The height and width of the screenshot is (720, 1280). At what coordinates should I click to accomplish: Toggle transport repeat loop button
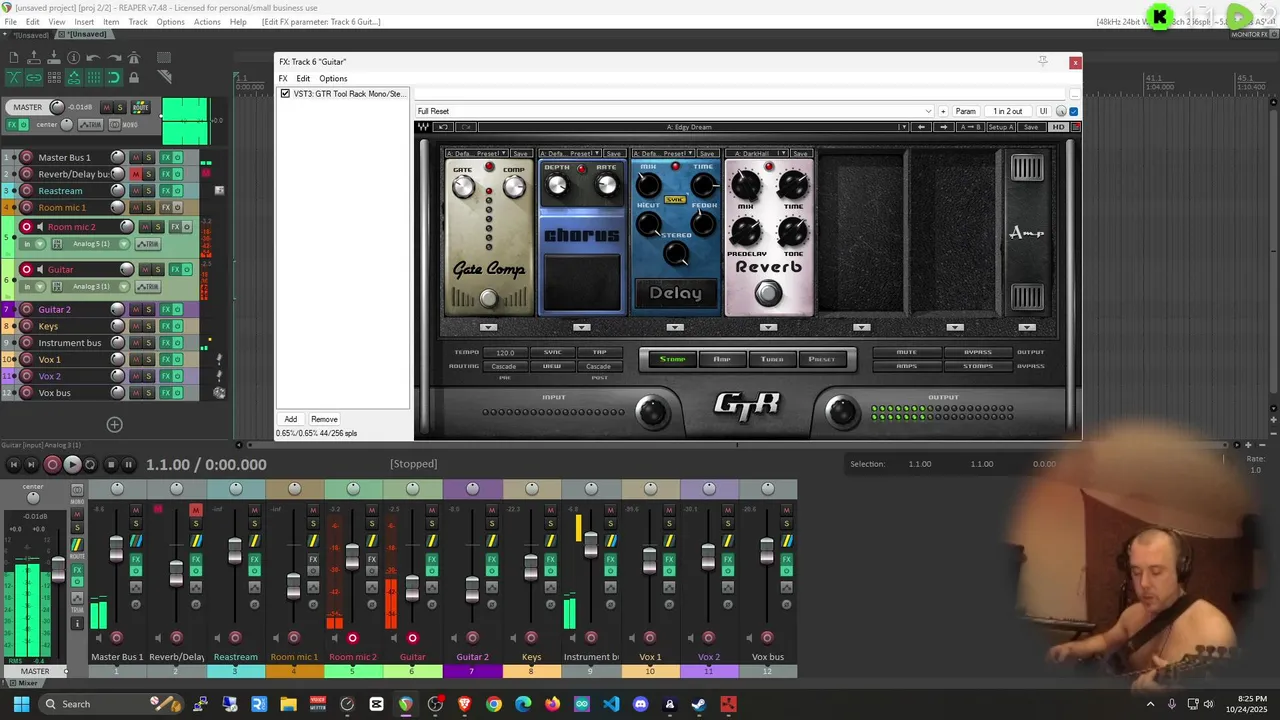[90, 464]
